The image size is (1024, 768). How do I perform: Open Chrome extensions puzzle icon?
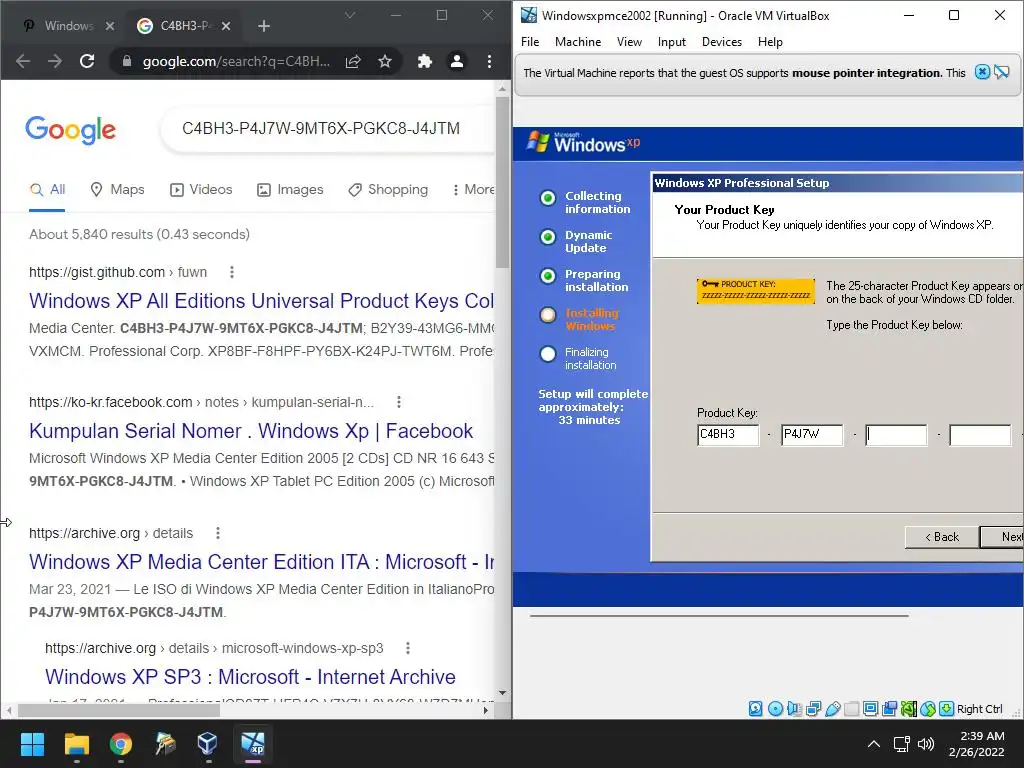coord(425,61)
